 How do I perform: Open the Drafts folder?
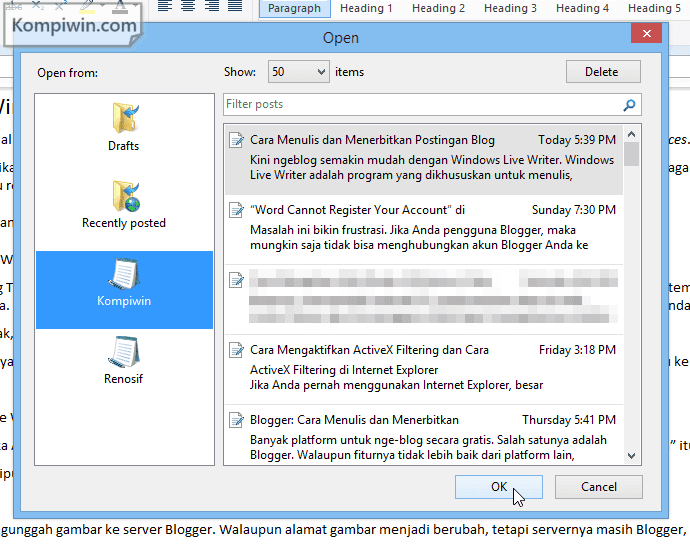124,127
